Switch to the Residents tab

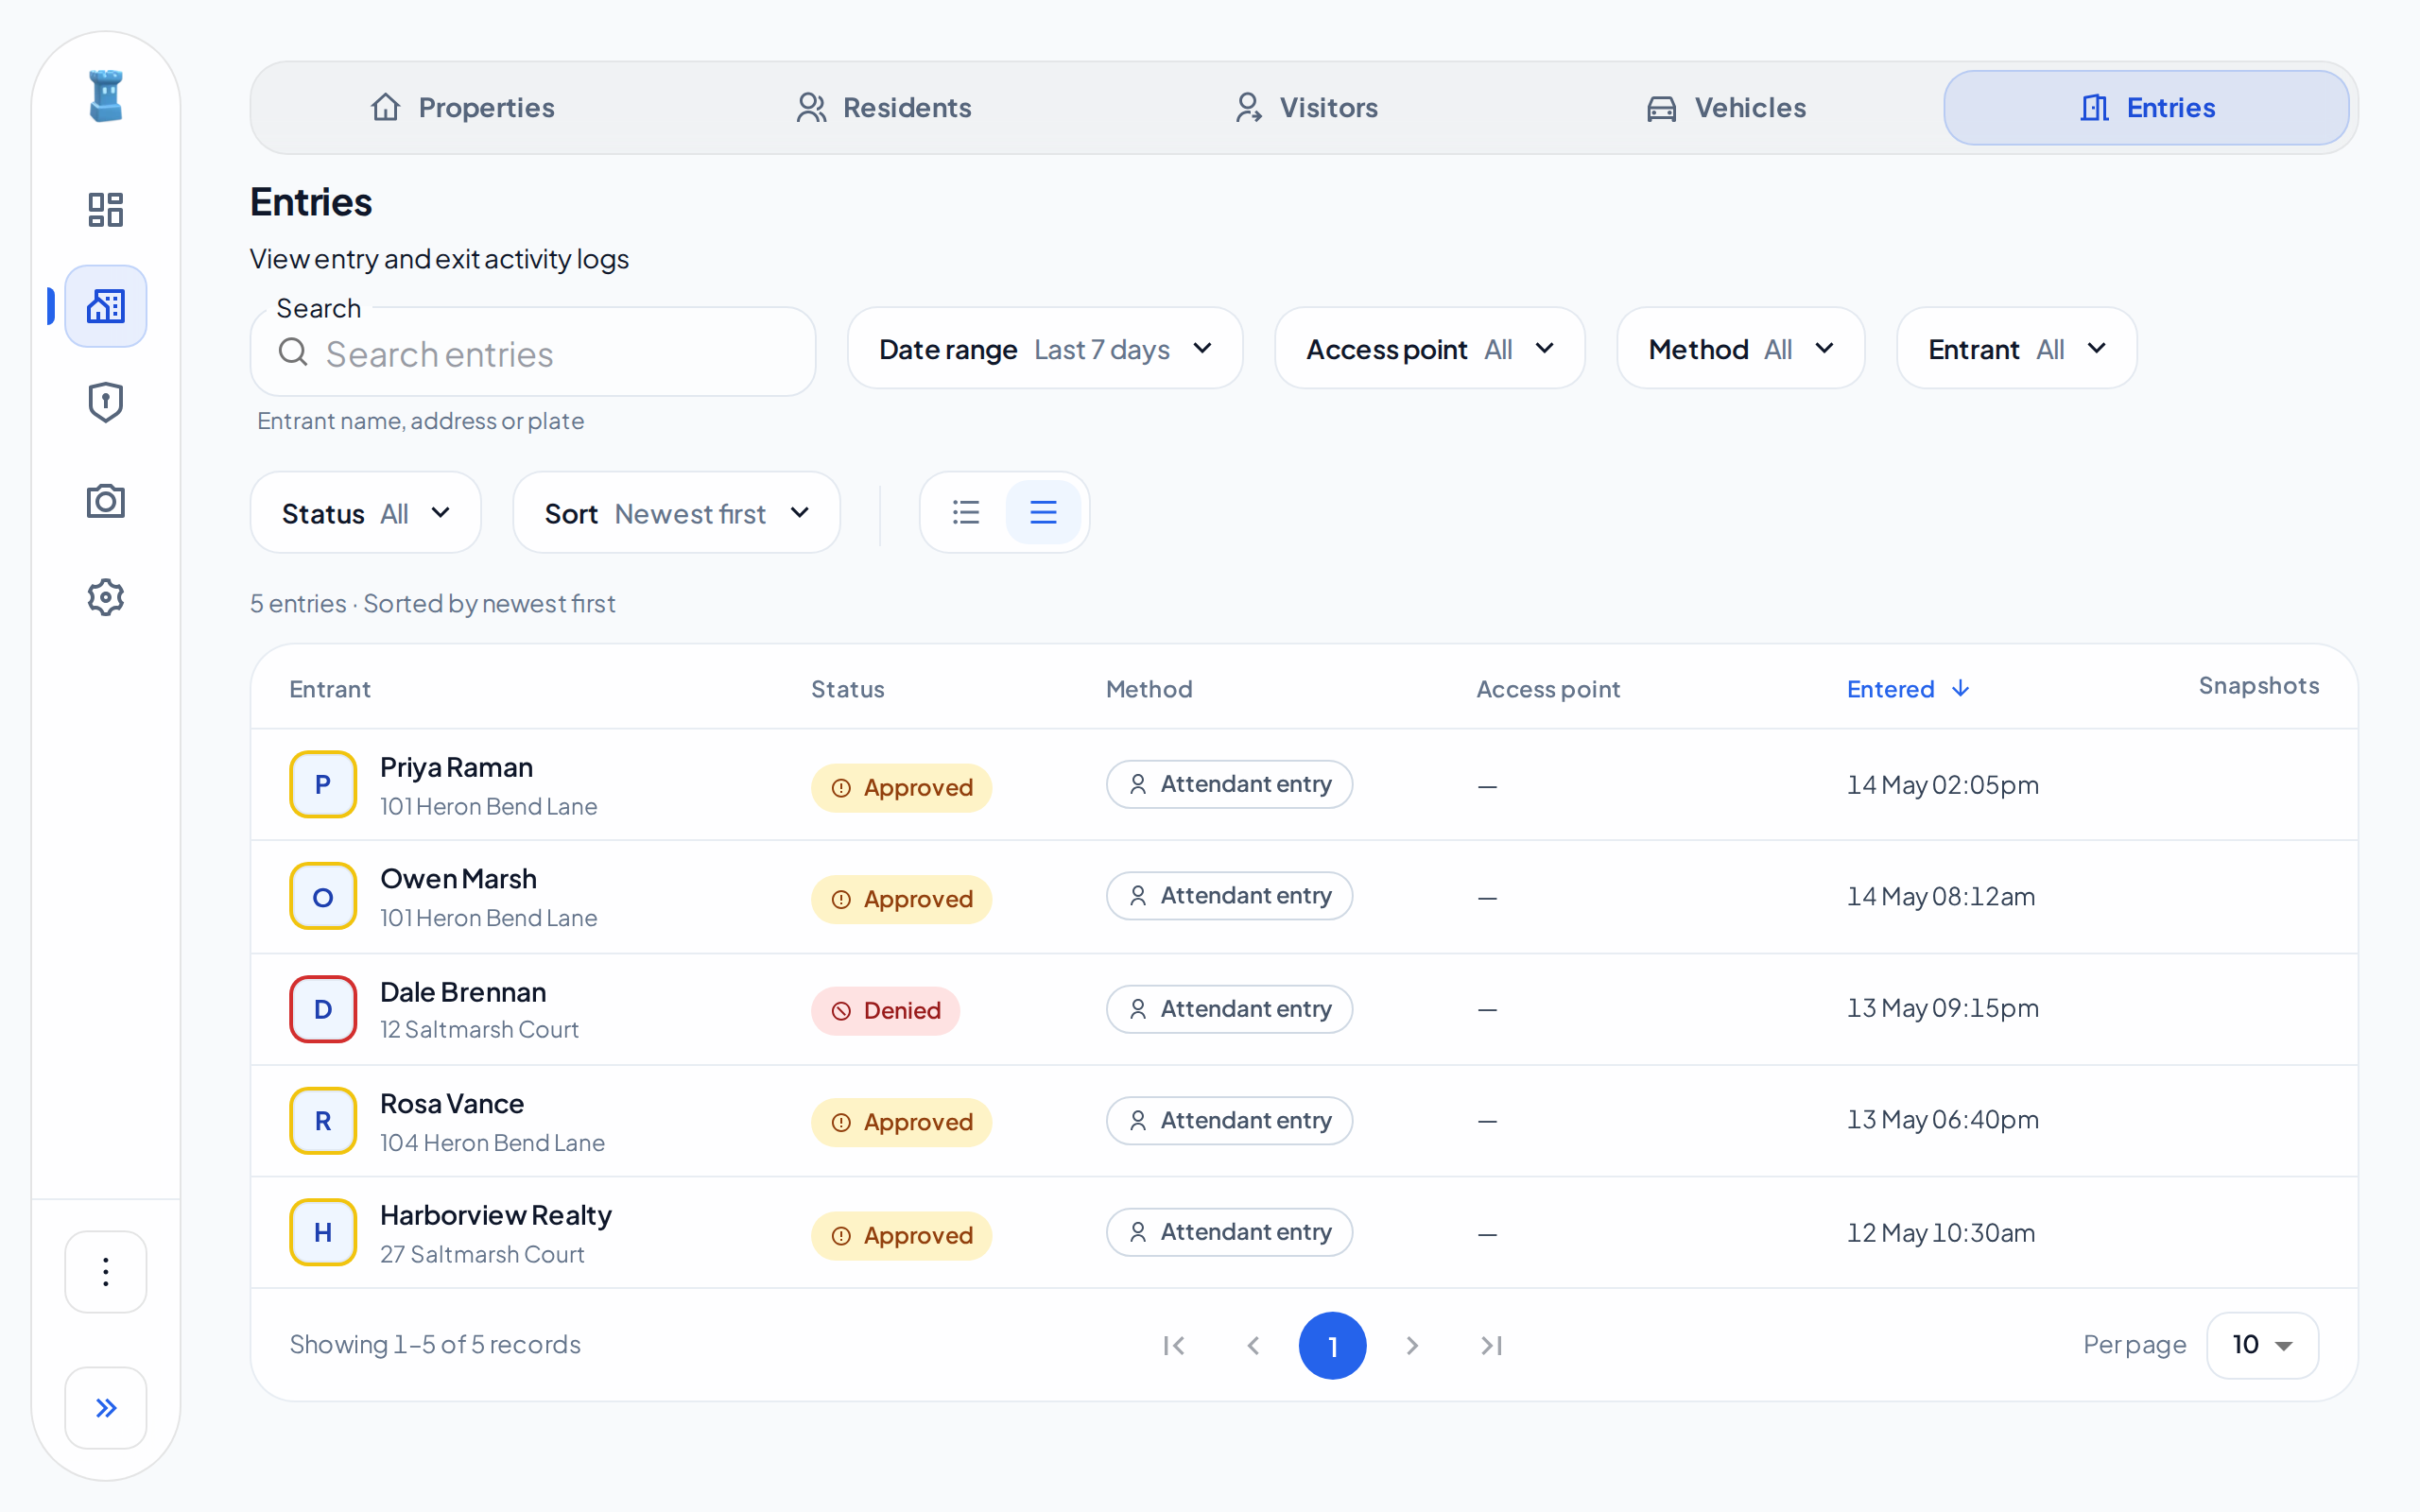coord(884,107)
